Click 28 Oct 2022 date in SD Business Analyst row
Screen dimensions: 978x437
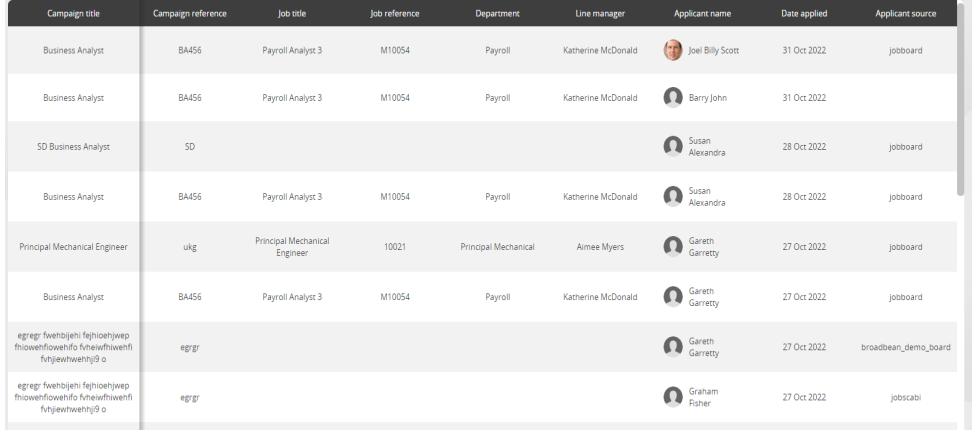804,146
